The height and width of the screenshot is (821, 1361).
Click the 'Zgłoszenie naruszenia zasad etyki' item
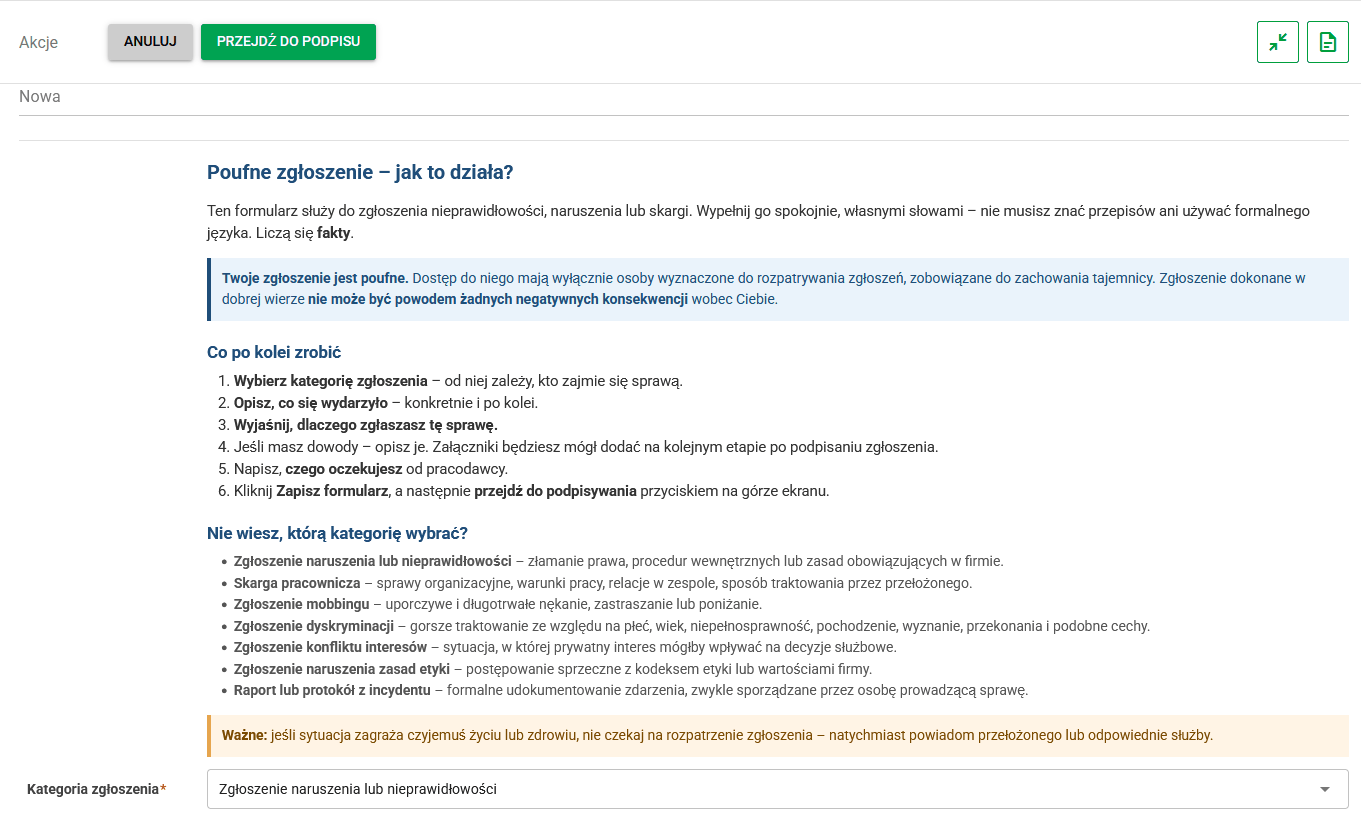pyautogui.click(x=553, y=669)
